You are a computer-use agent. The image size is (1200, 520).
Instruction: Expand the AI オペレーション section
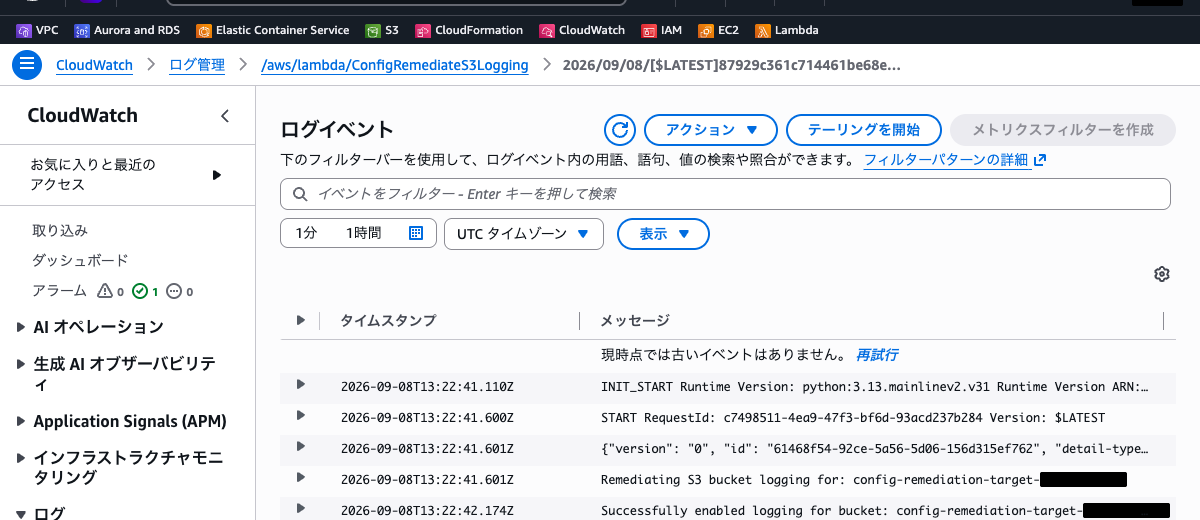(22, 326)
